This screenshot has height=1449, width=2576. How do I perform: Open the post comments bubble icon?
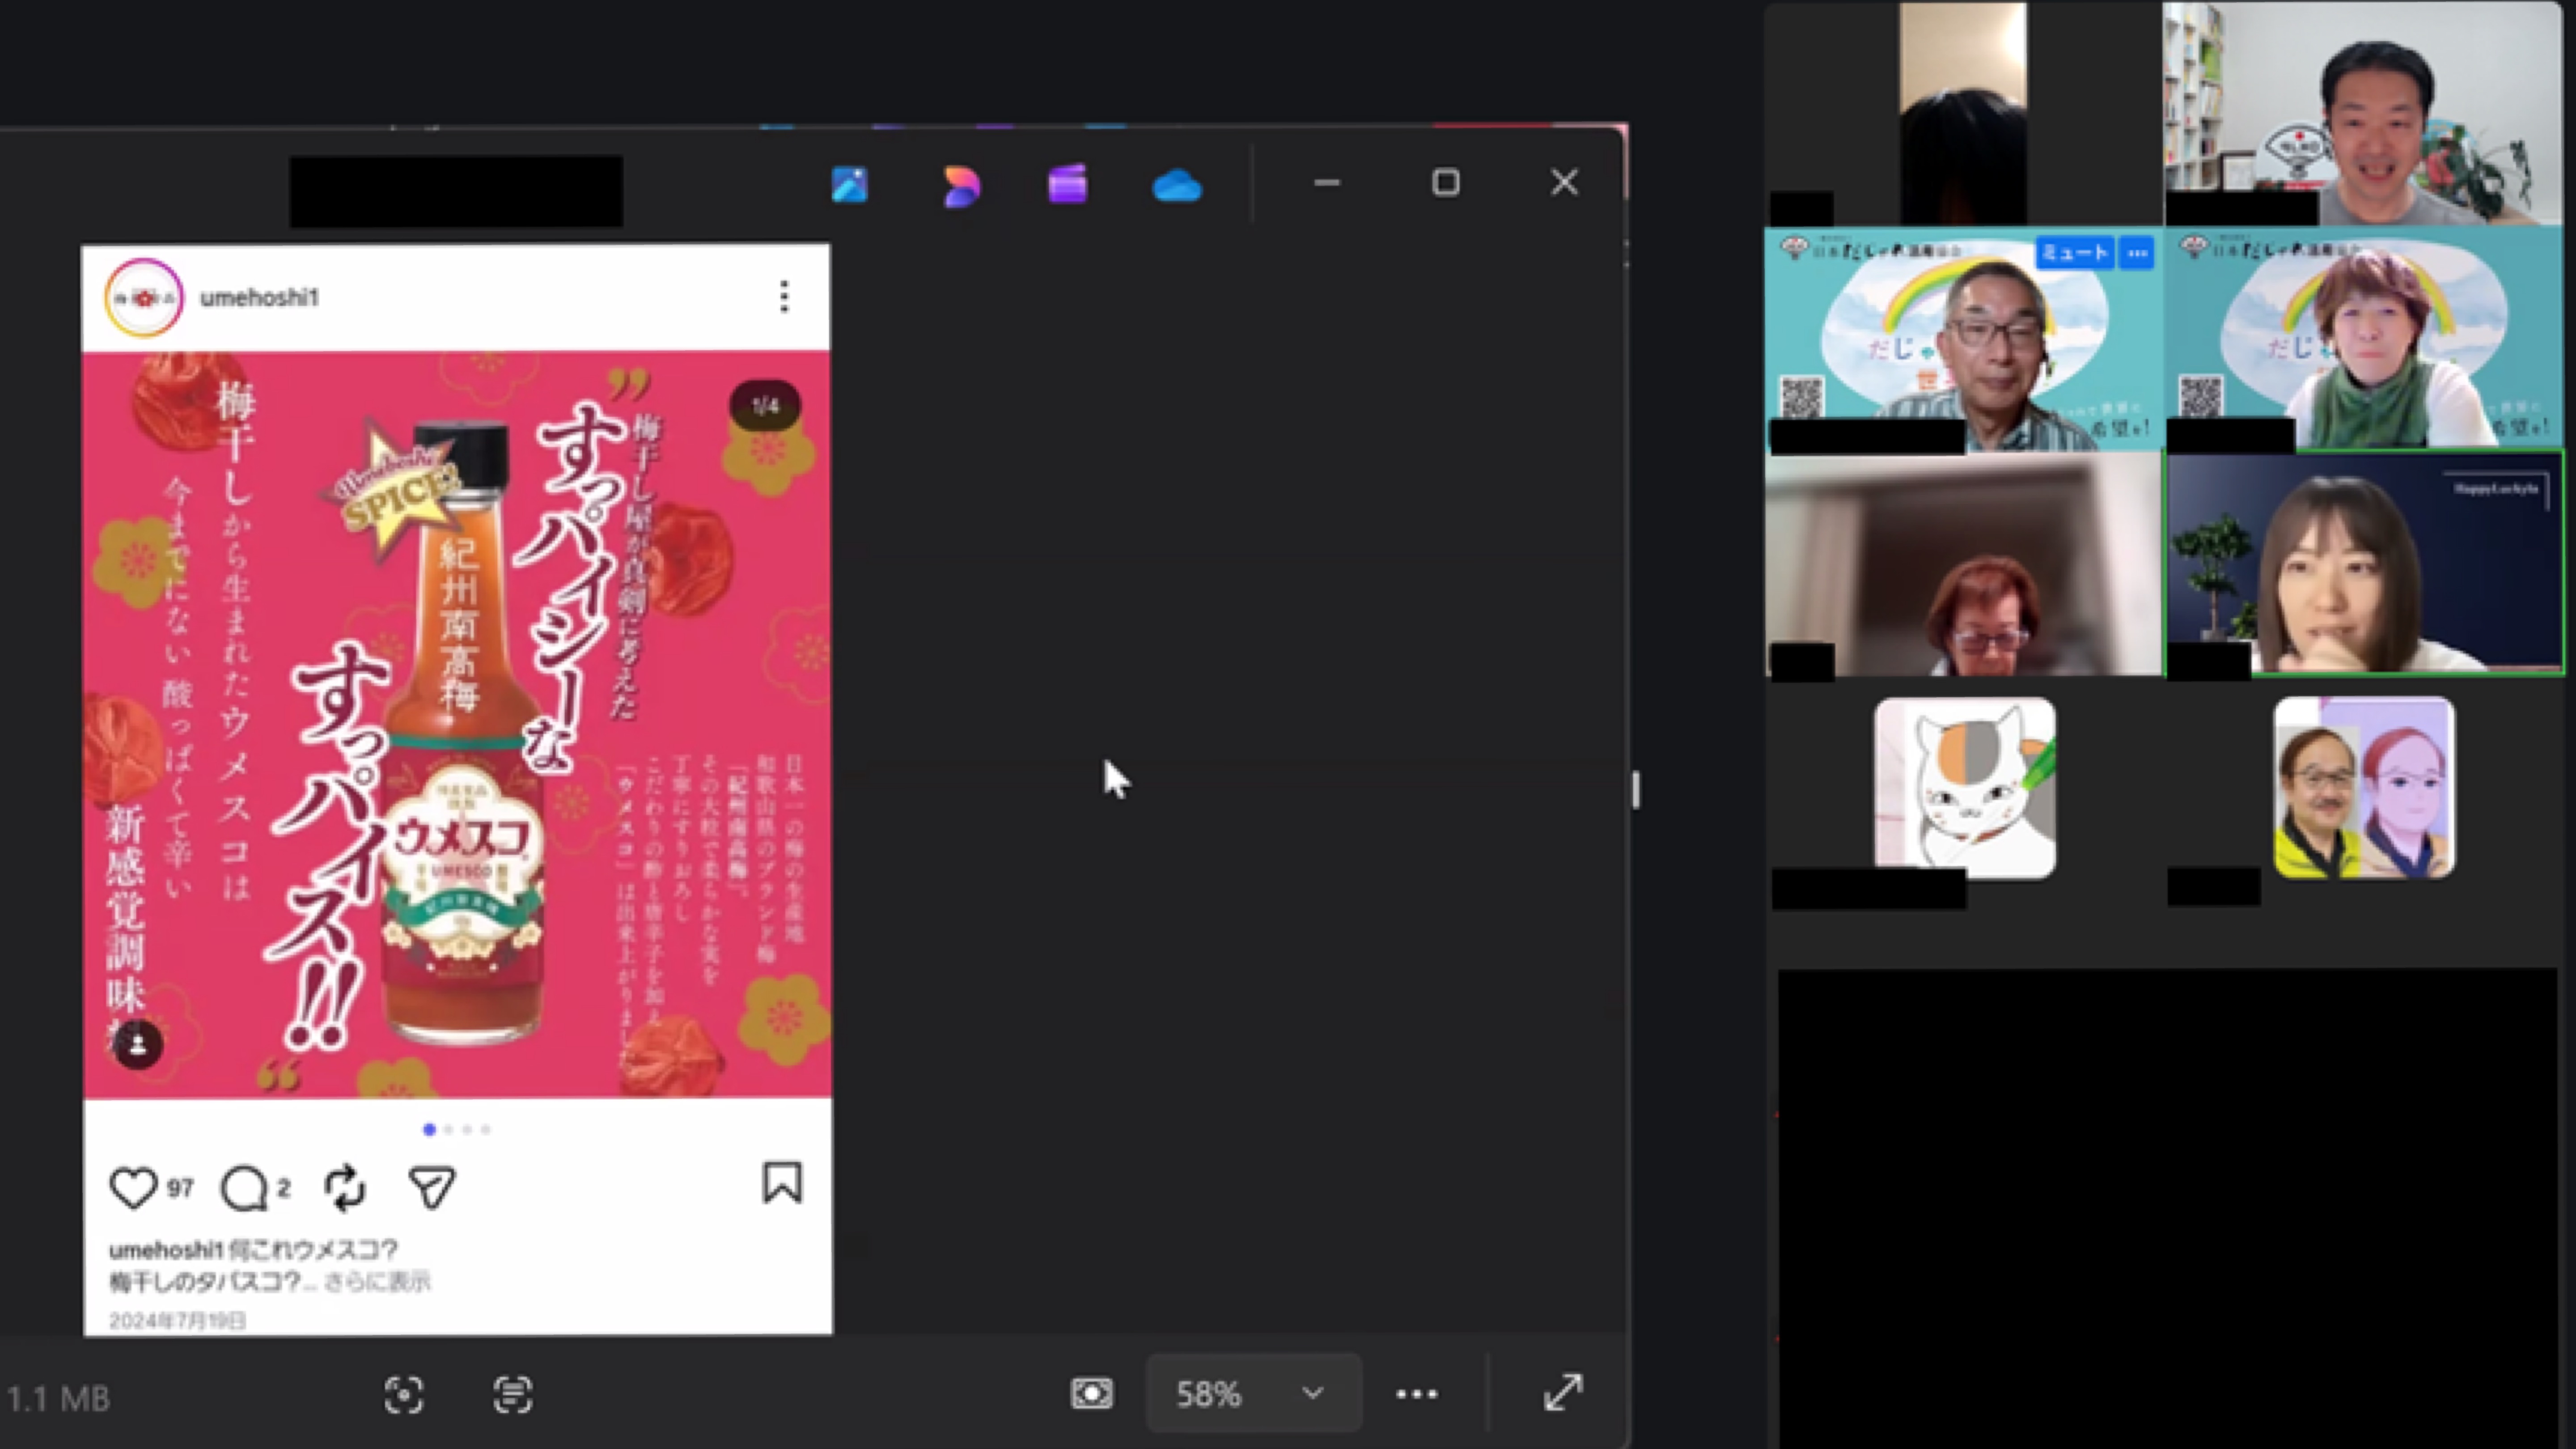[x=244, y=1188]
